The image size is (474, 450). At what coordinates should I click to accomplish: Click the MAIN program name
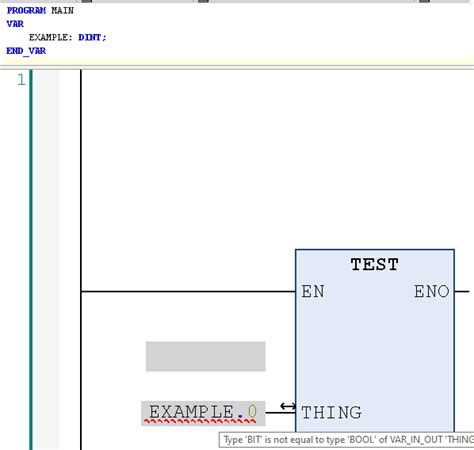click(x=62, y=11)
